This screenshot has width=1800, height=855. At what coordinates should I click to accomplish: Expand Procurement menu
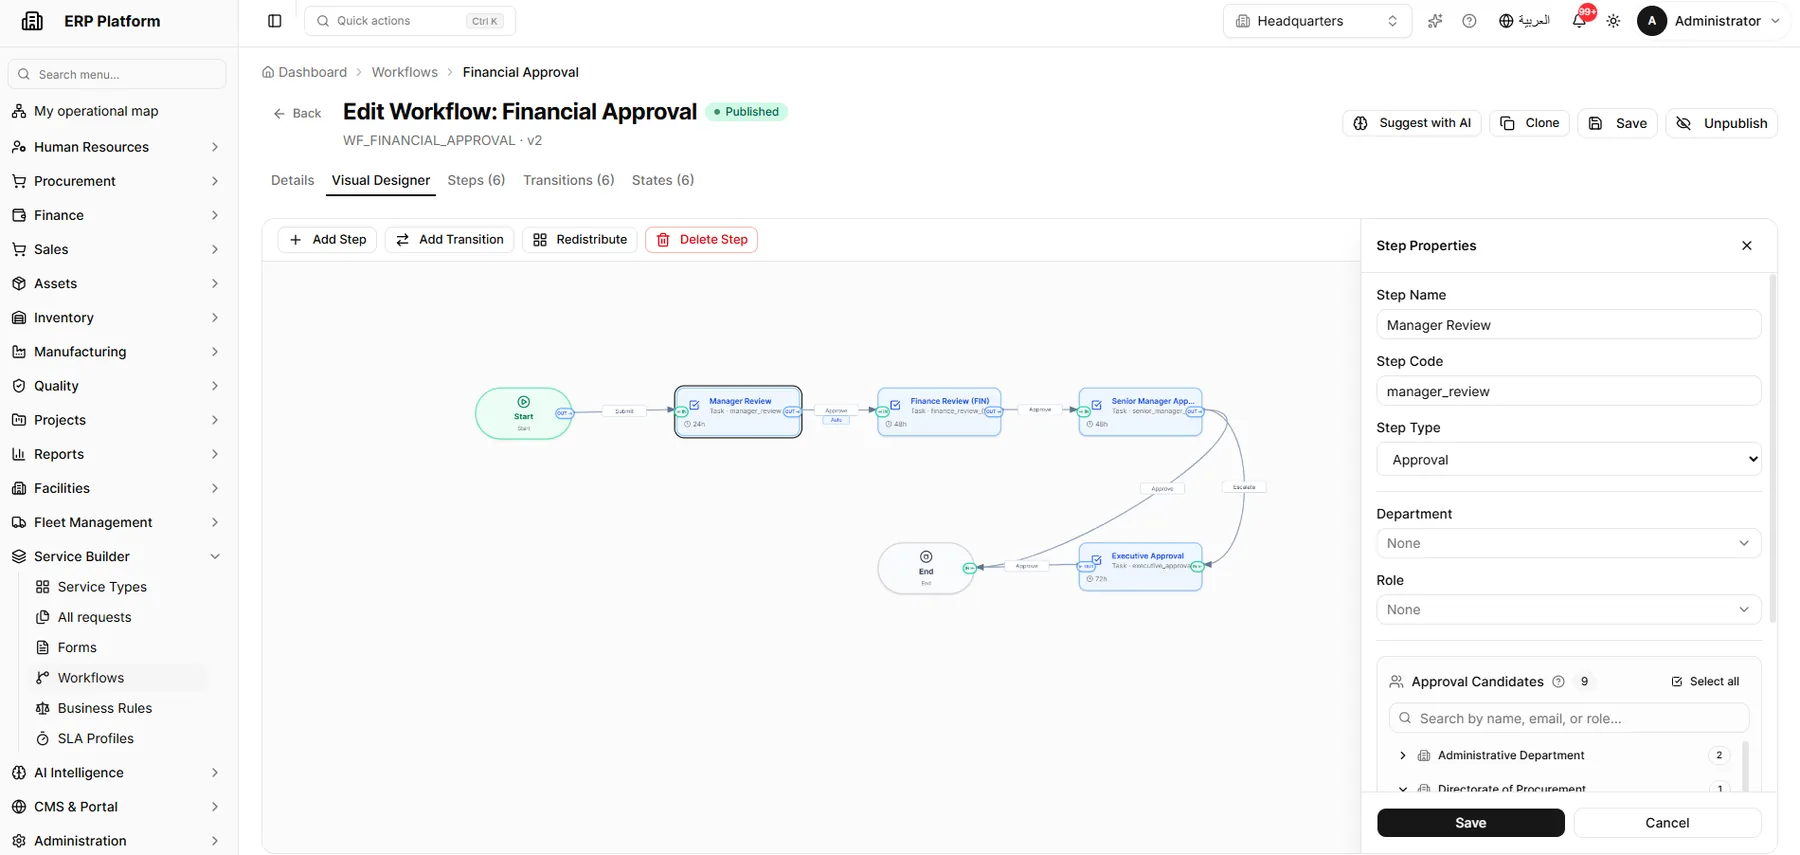pyautogui.click(x=117, y=181)
